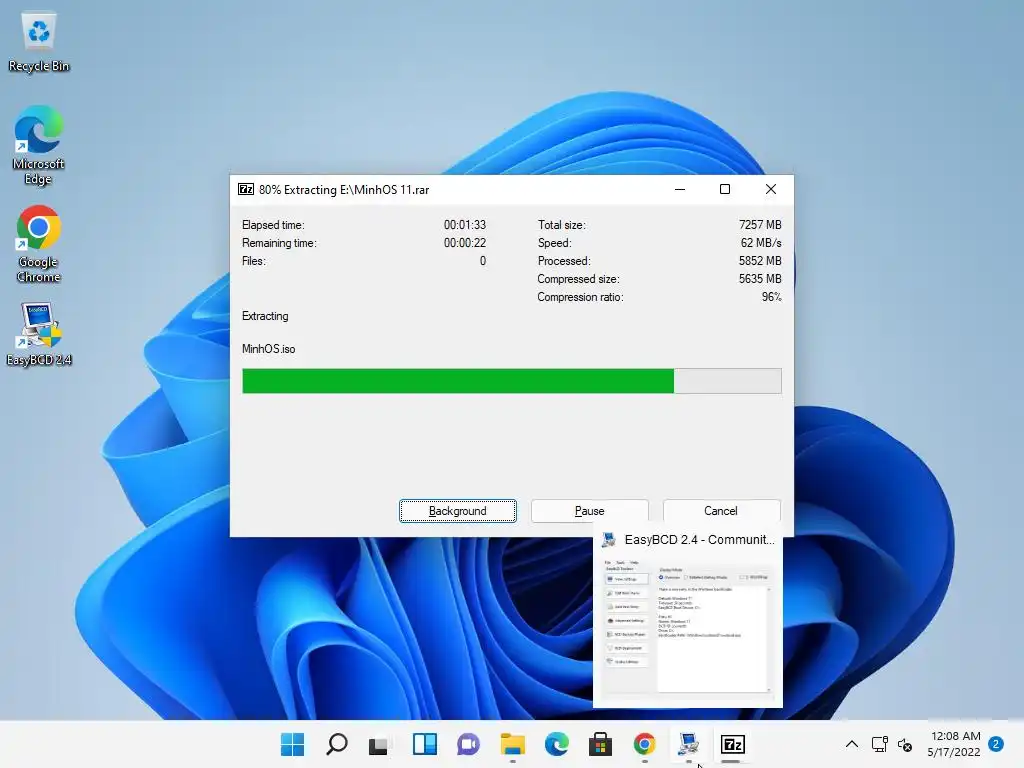Click the extracting file name MinhOS.iso

click(x=268, y=349)
